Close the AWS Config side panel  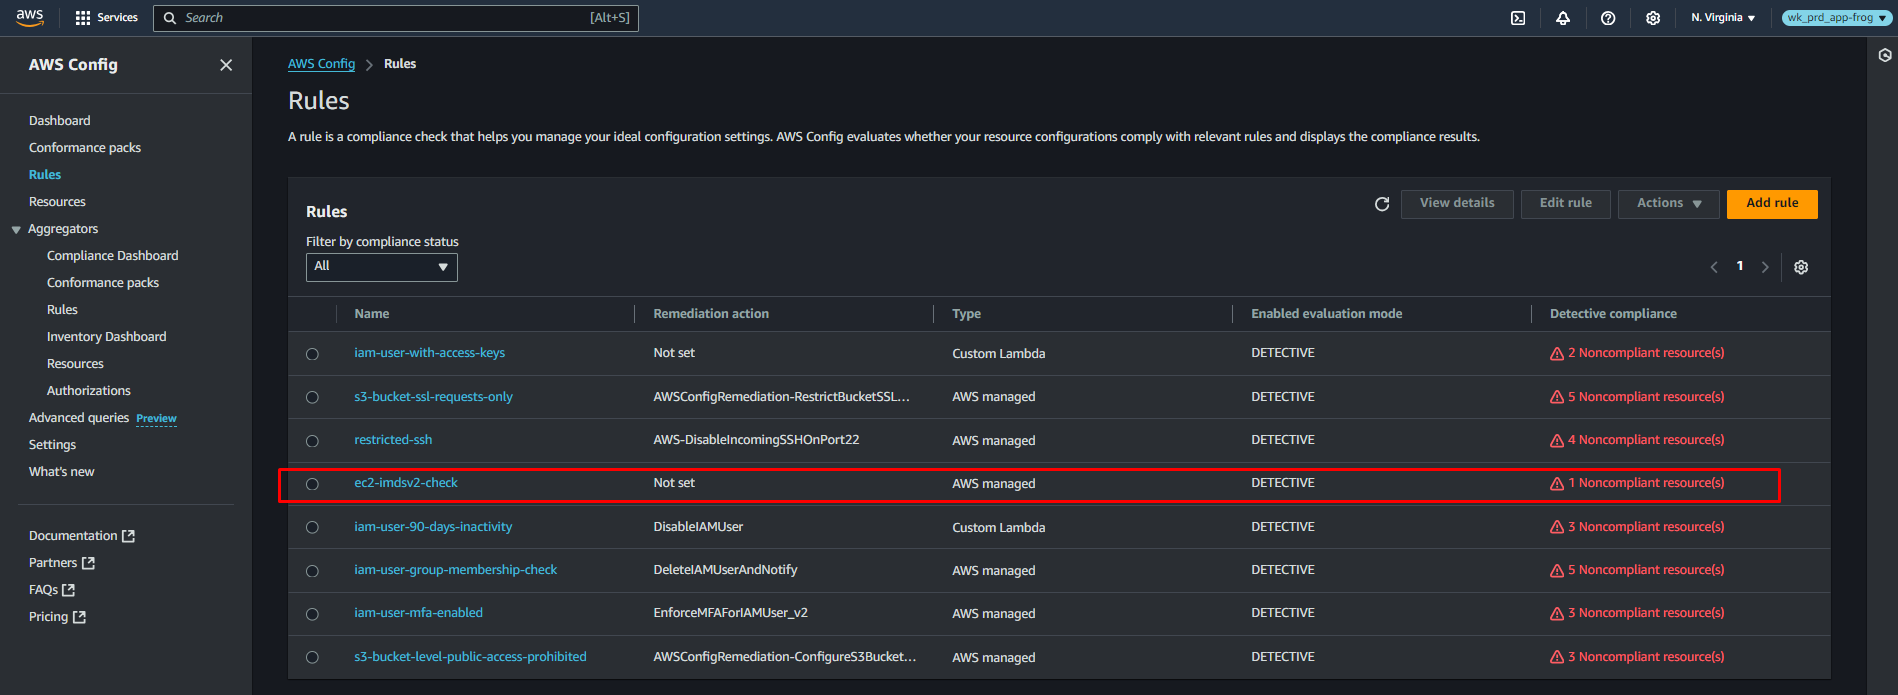click(x=226, y=65)
